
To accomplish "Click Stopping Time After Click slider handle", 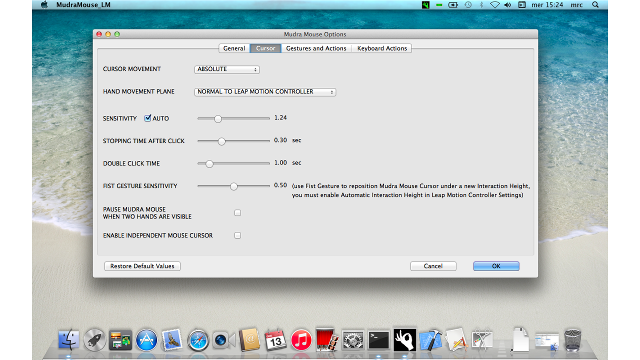I will coord(222,141).
